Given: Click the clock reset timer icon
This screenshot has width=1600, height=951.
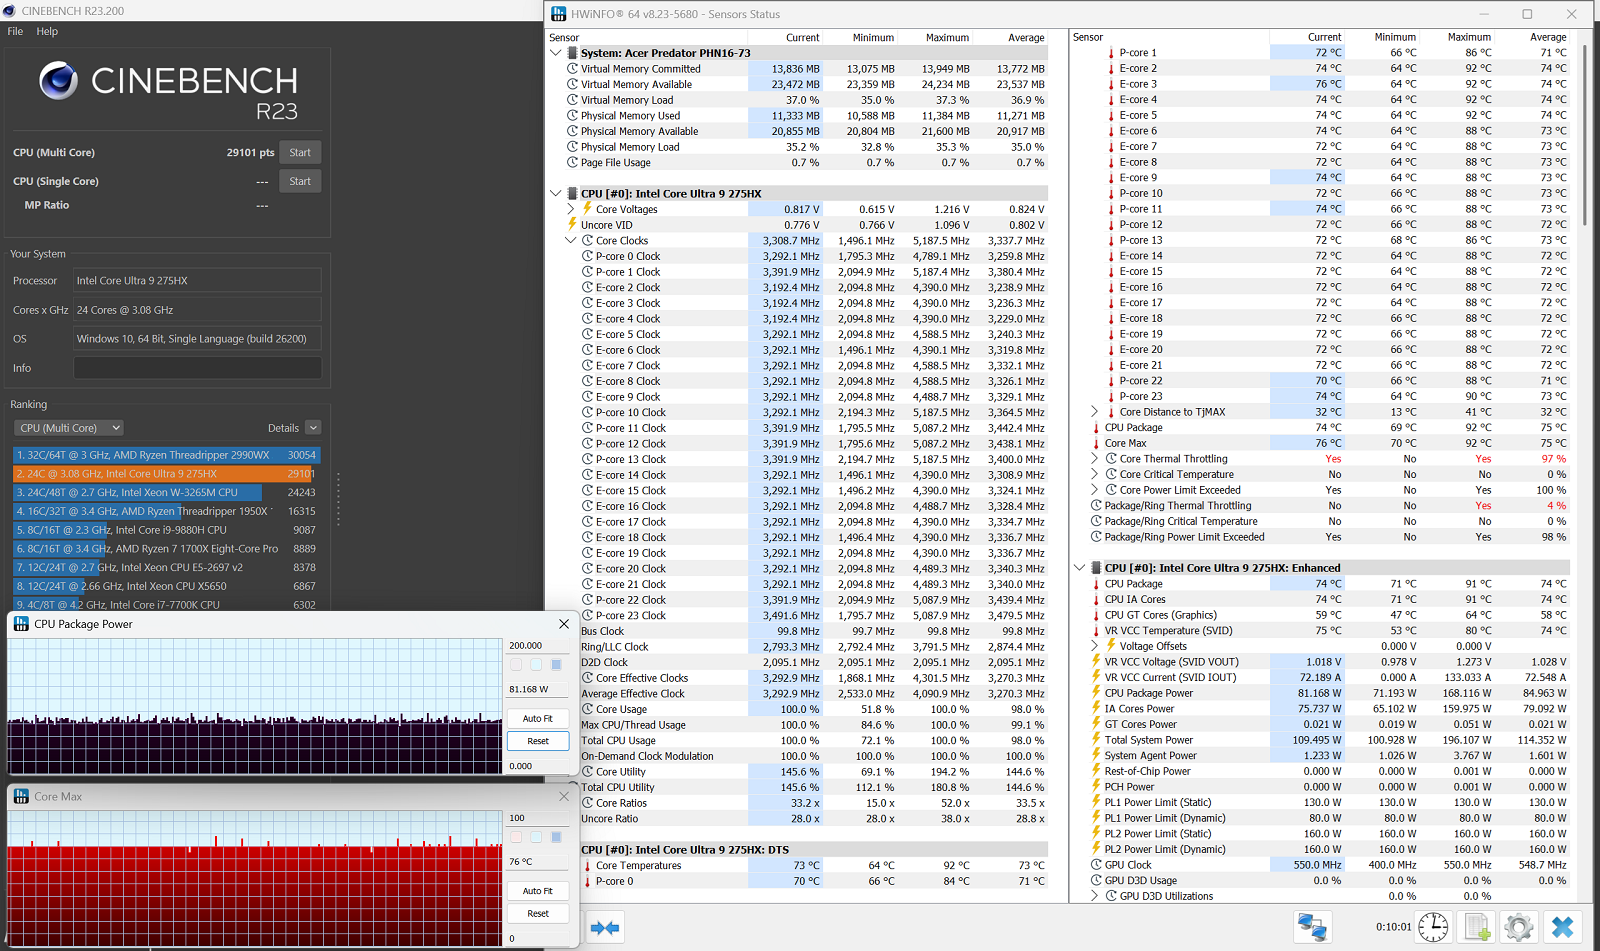Looking at the screenshot, I should click(x=1433, y=927).
